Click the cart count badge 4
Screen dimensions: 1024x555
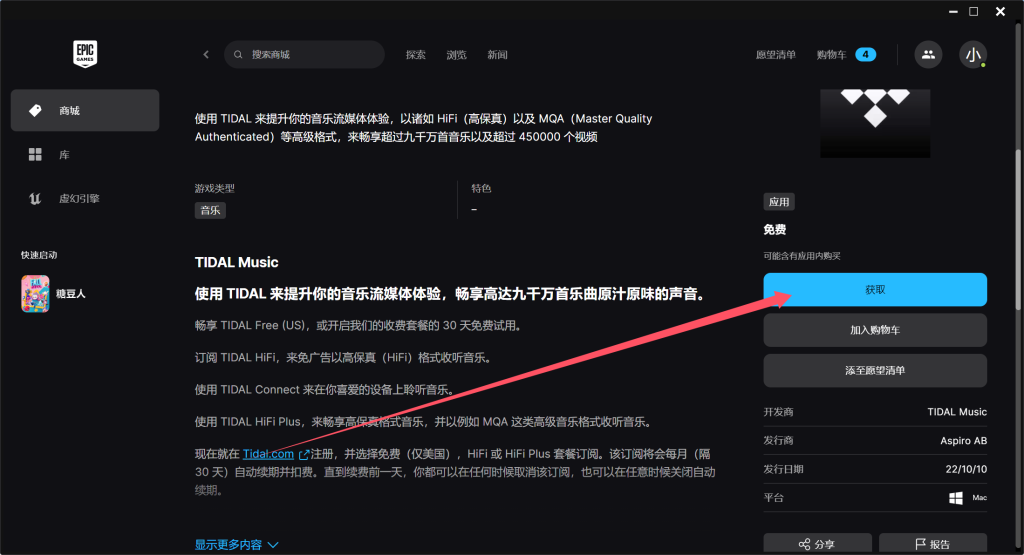865,55
